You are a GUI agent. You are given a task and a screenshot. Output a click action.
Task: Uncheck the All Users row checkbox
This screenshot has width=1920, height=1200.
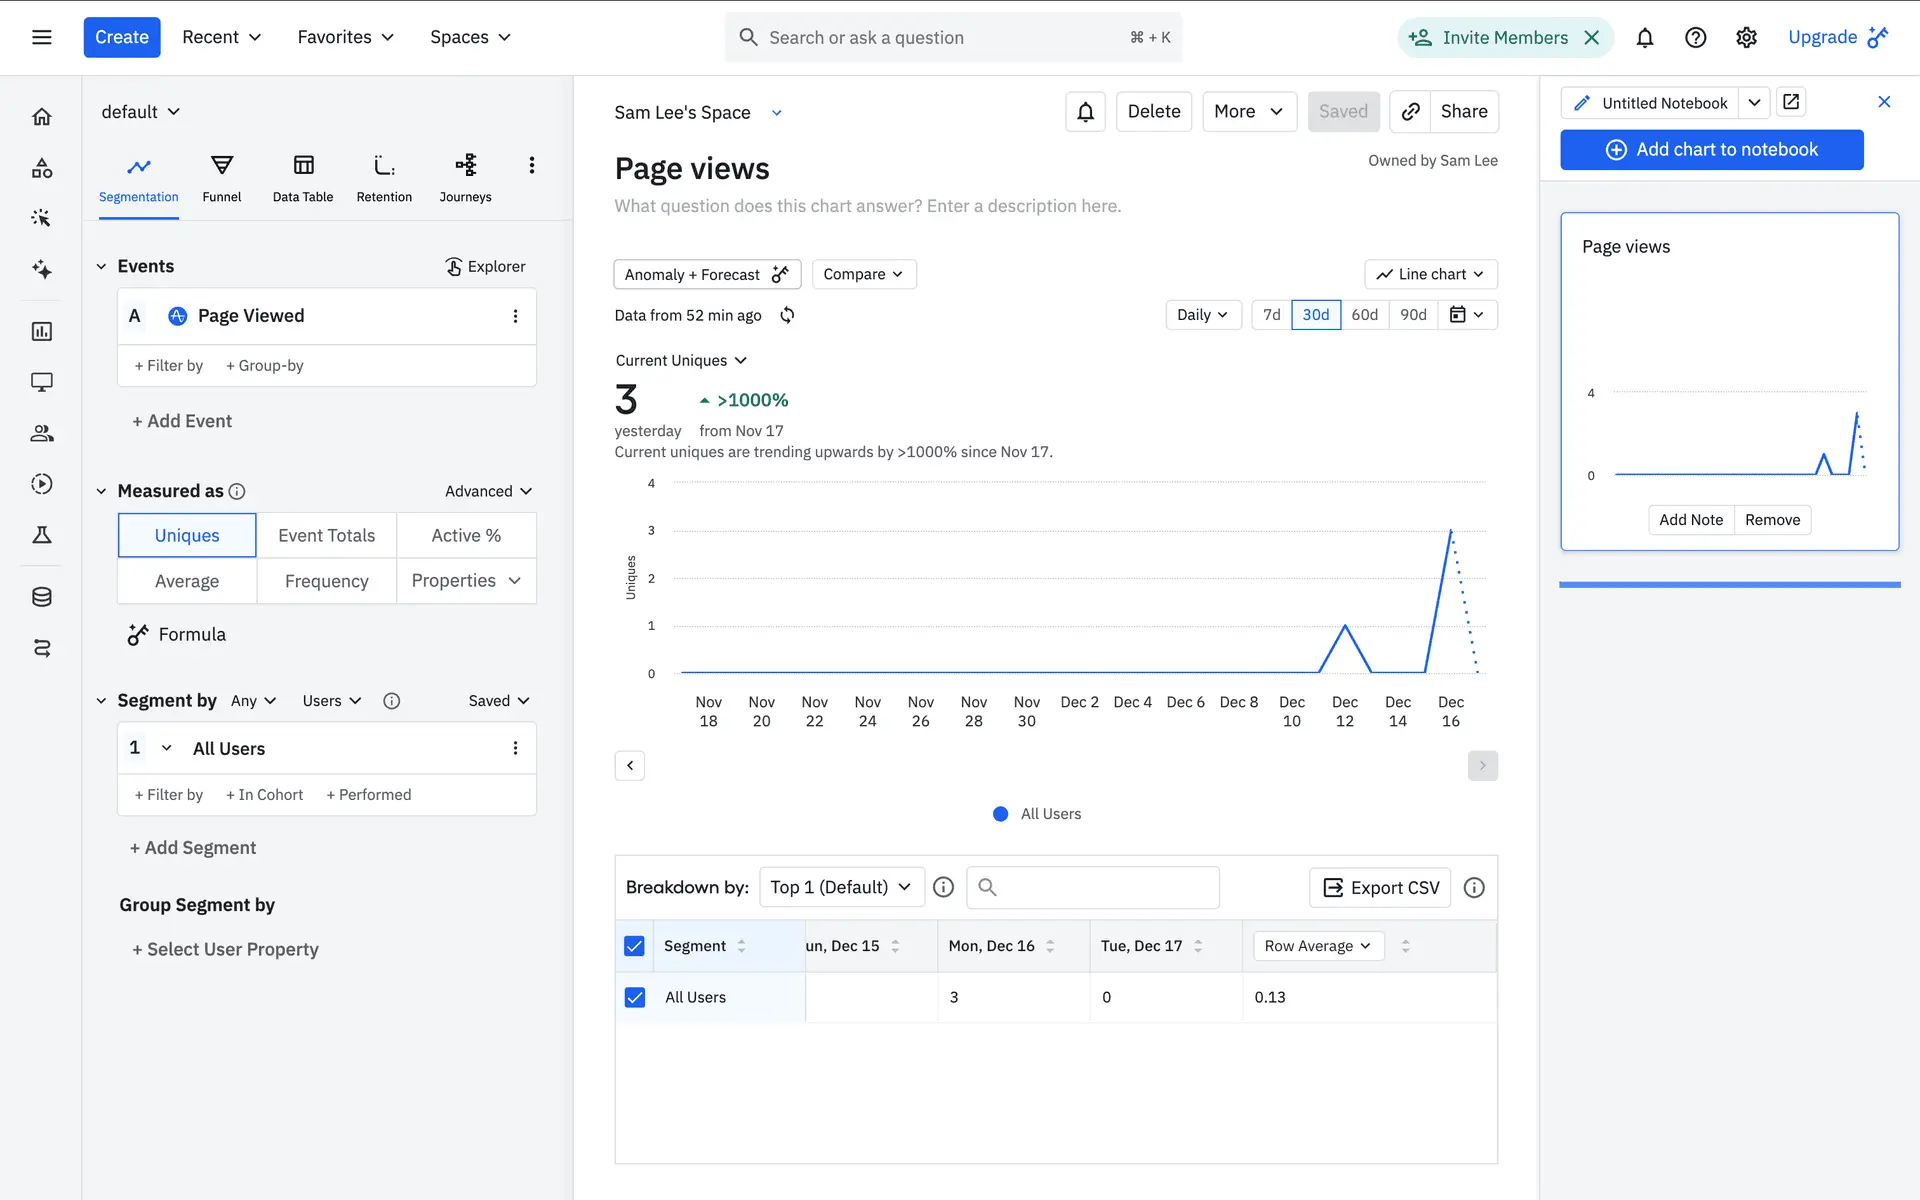point(634,997)
